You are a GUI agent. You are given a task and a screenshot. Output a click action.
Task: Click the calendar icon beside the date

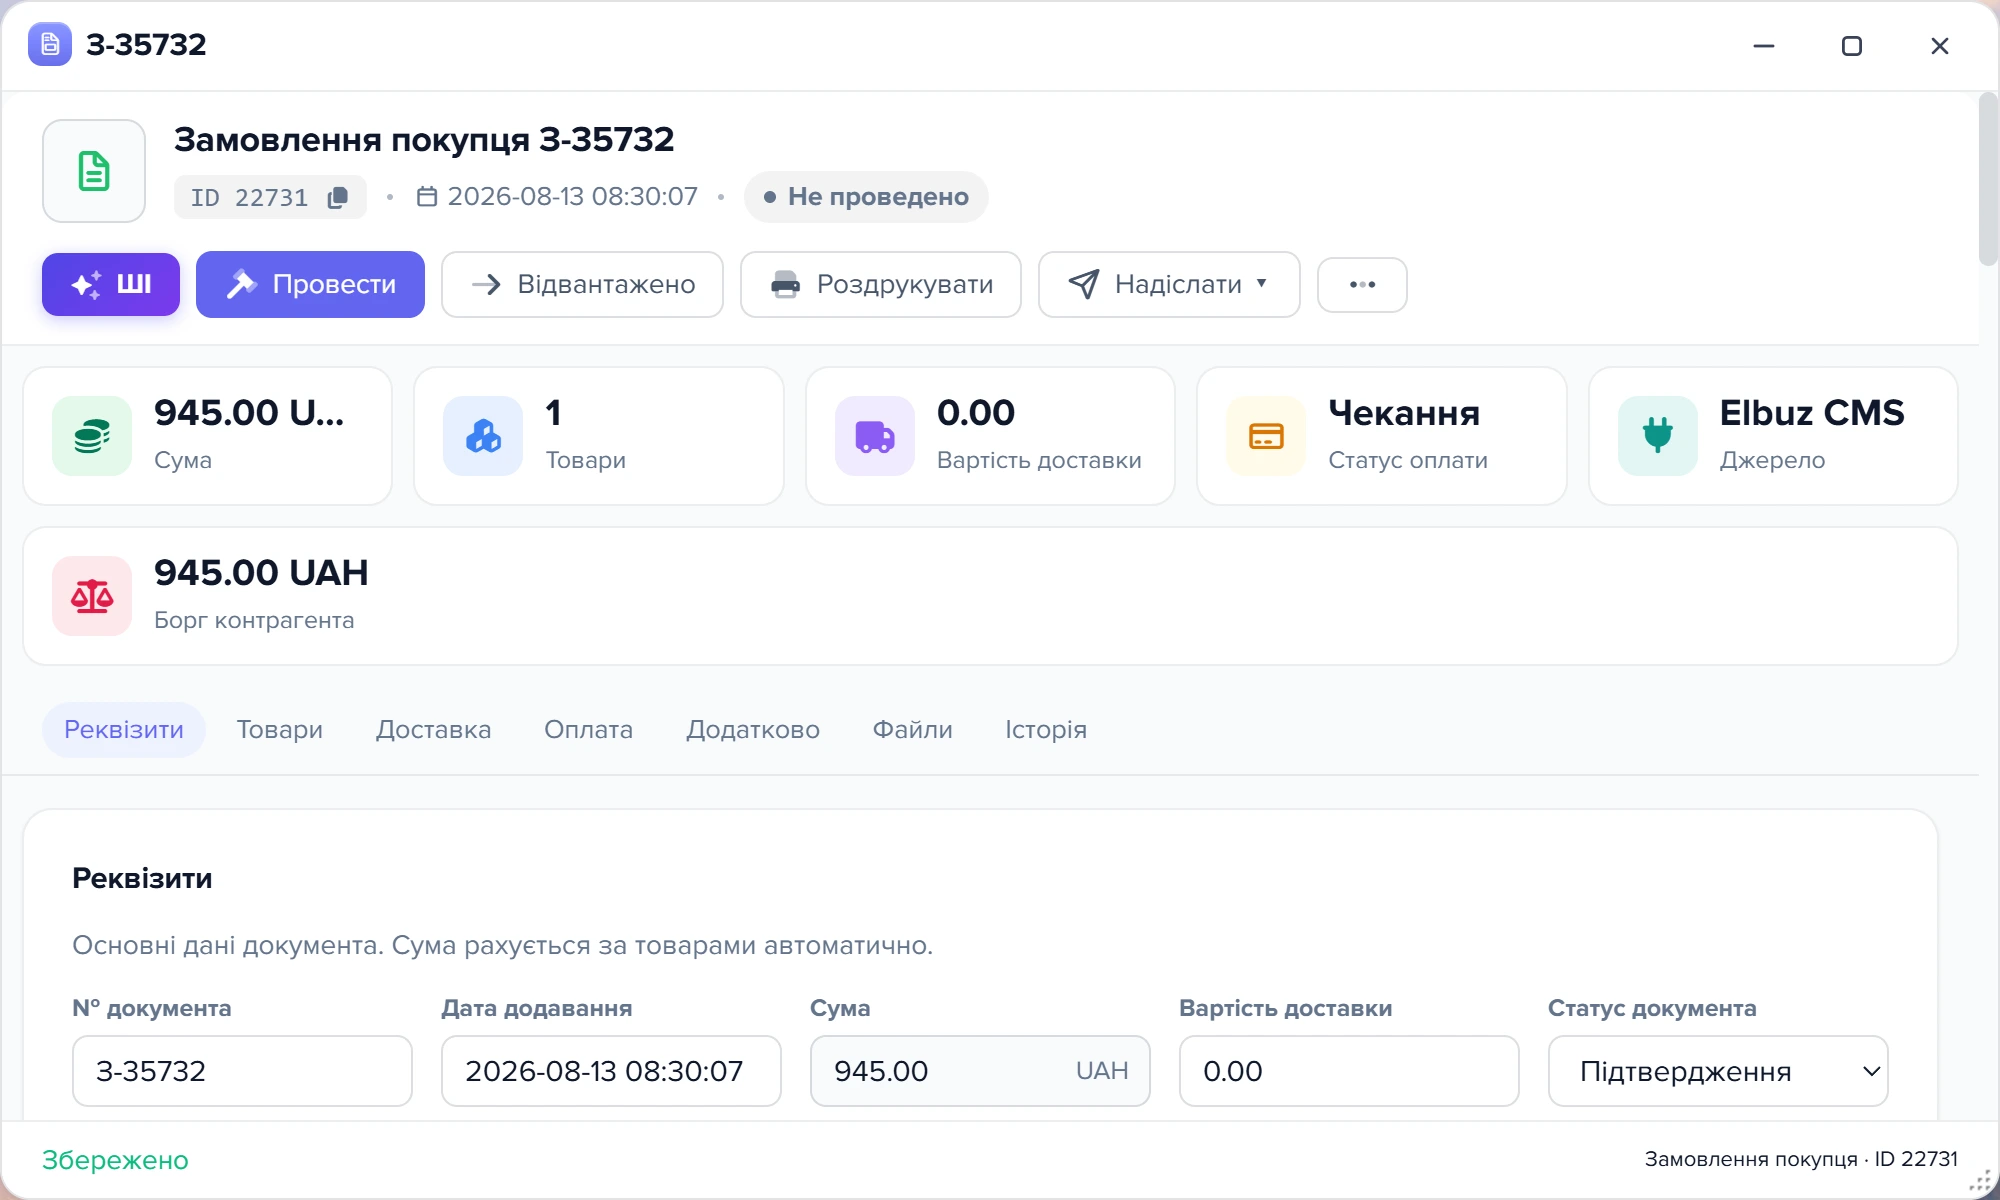click(427, 196)
